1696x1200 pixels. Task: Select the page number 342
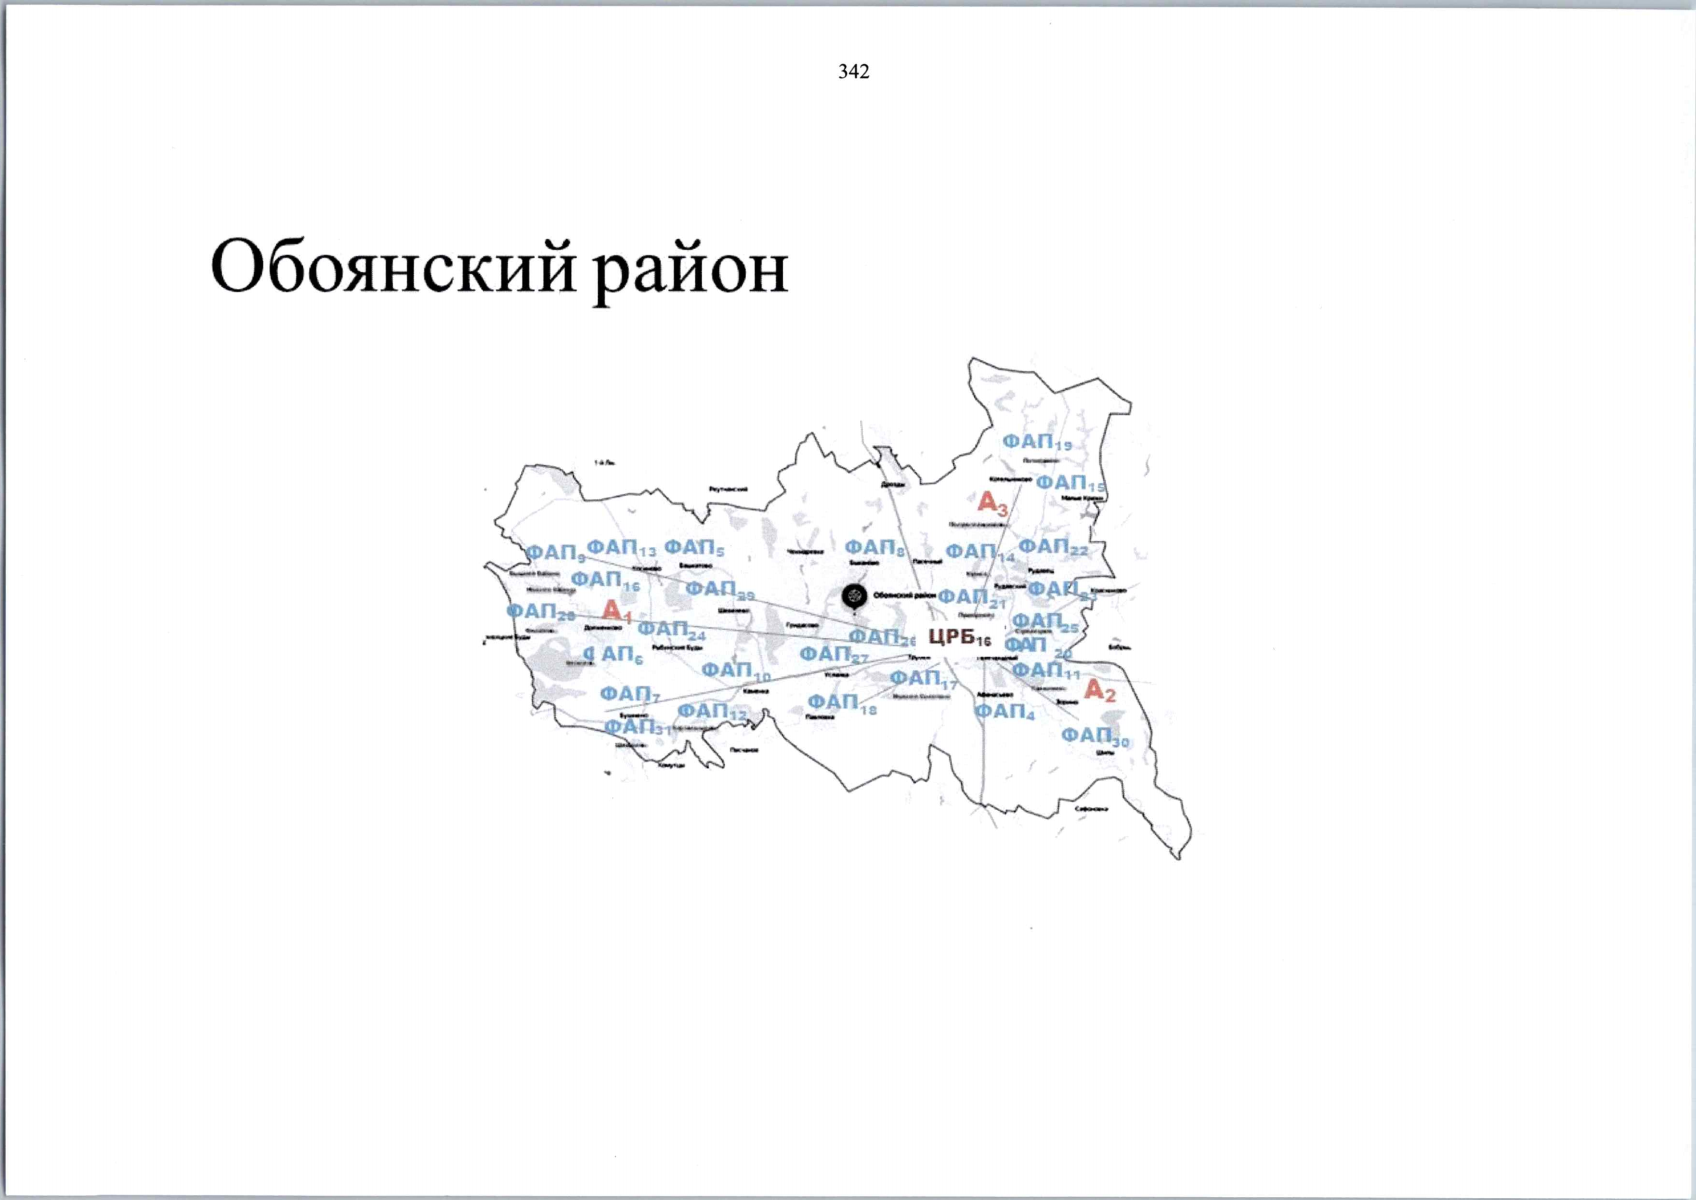pos(854,71)
